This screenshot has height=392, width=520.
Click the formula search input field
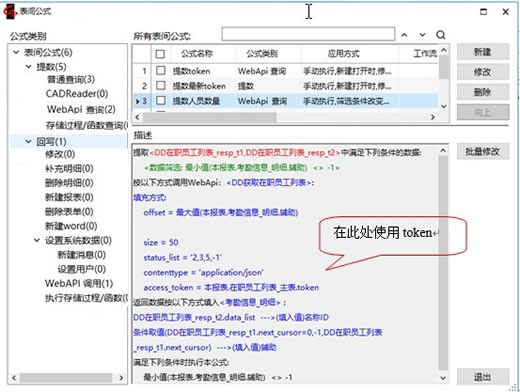coord(308,34)
